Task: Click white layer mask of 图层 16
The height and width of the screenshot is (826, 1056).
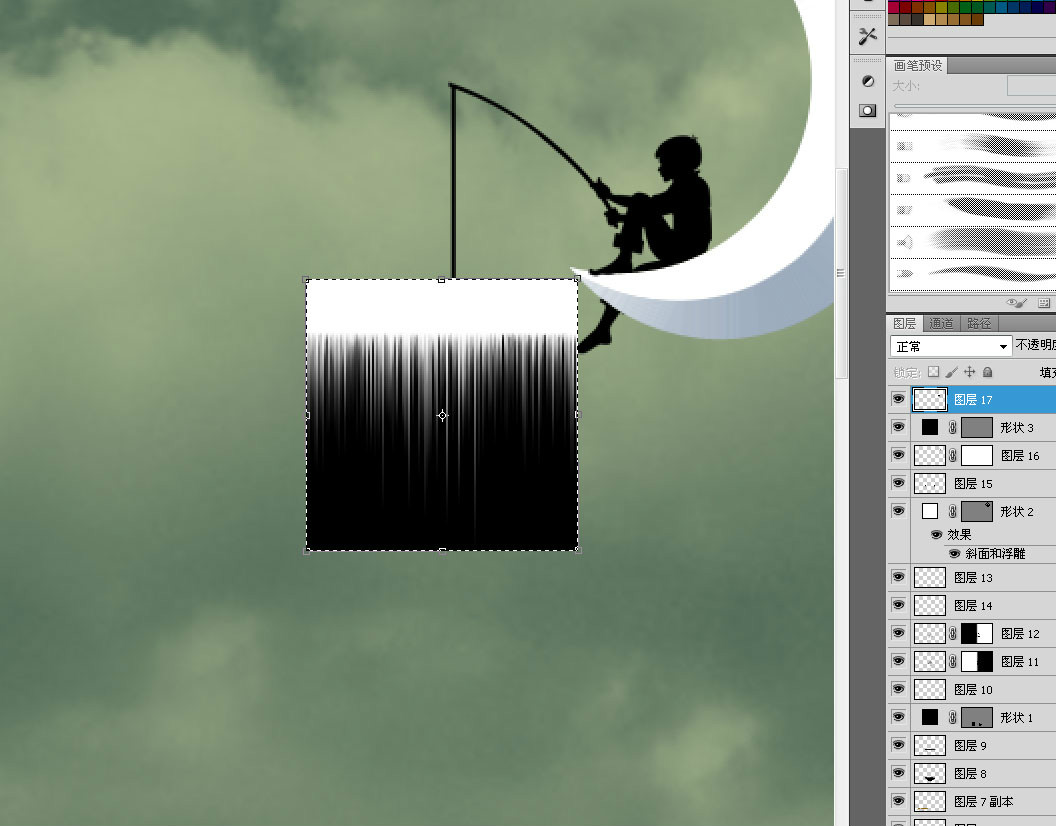Action: coord(977,455)
